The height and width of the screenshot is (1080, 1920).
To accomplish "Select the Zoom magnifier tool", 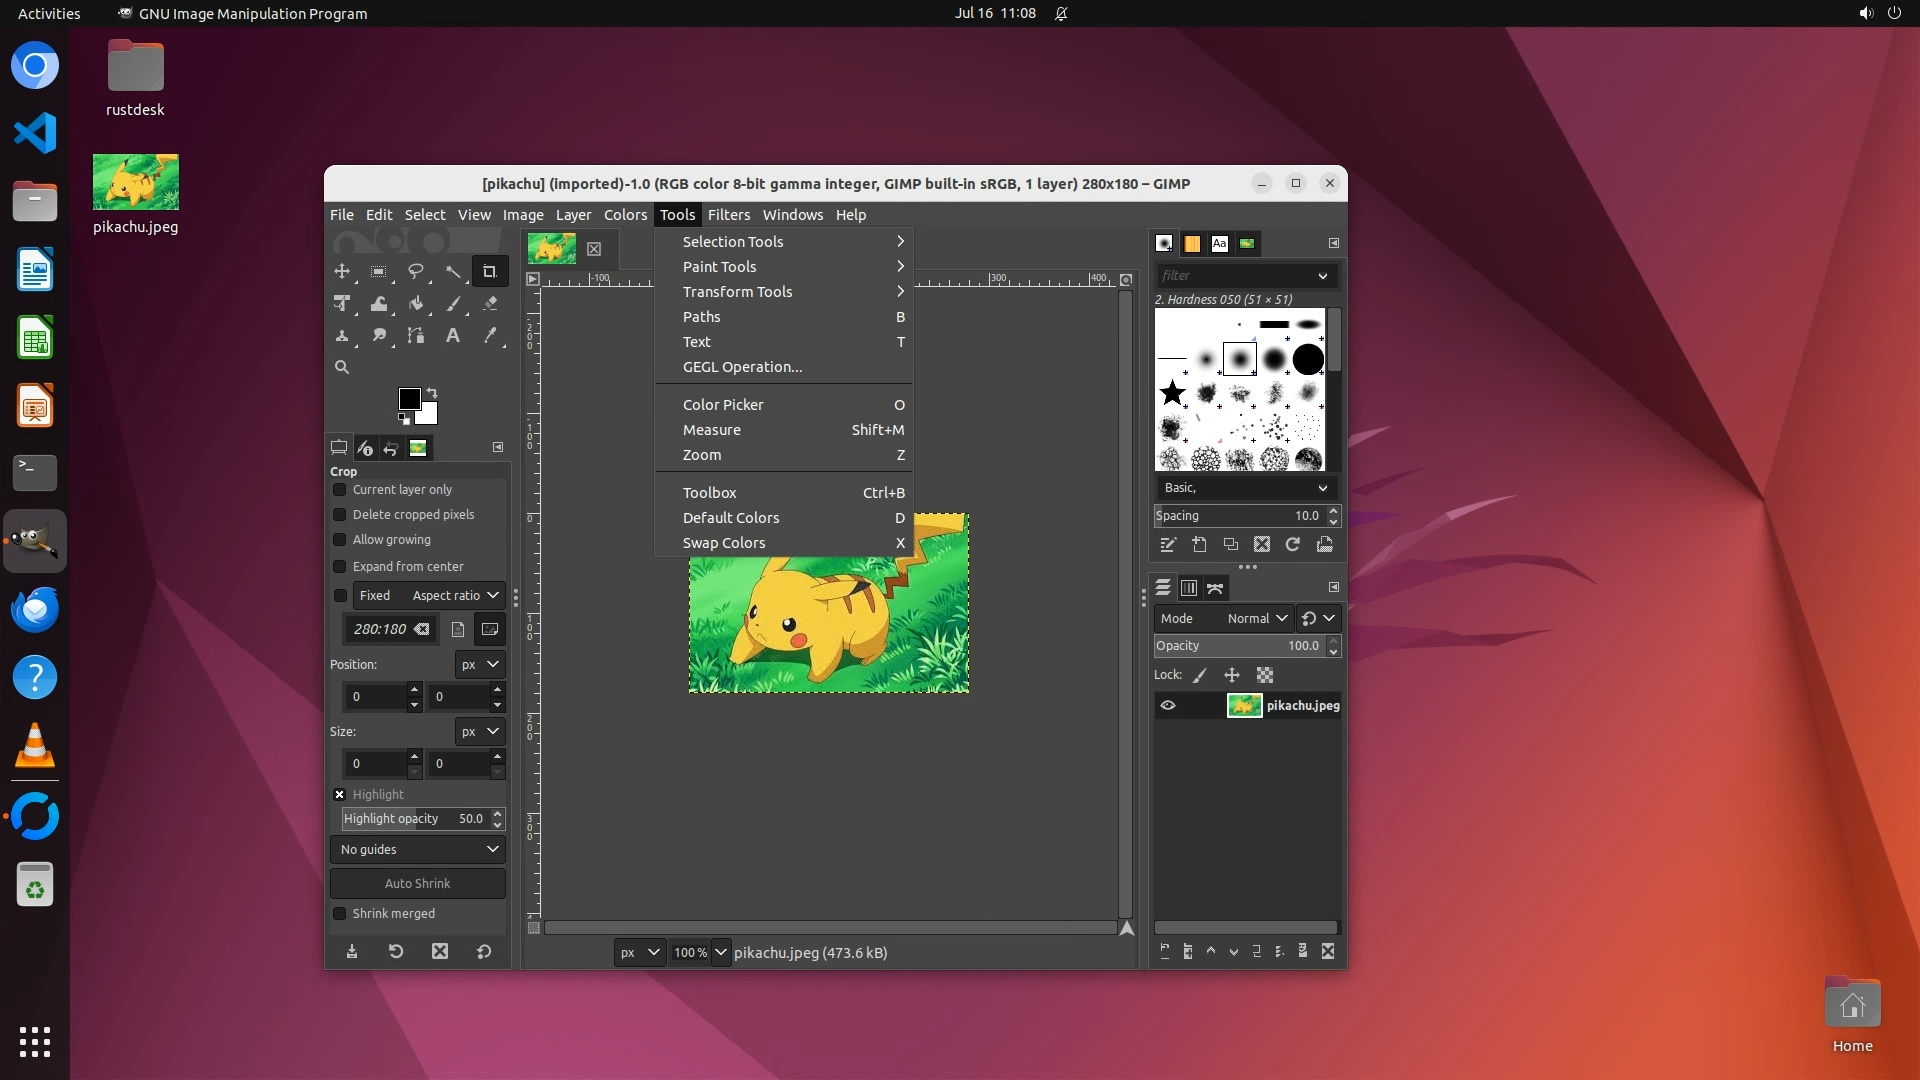I will 342,367.
